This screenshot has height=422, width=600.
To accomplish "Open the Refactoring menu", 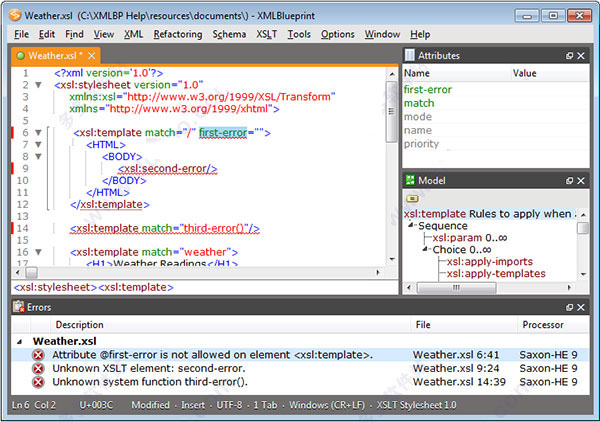I will tap(177, 34).
